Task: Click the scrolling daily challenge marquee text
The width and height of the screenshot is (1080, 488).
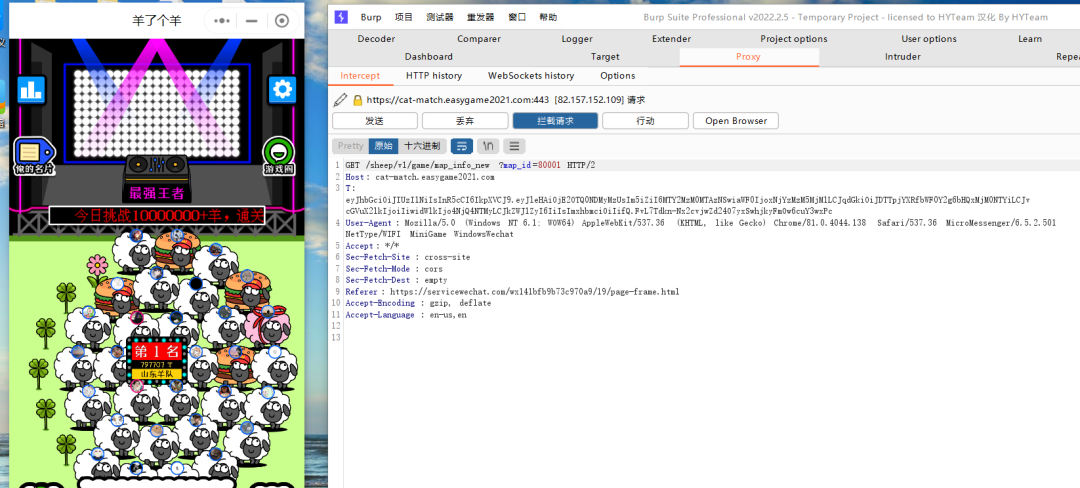Action: click(x=157, y=216)
